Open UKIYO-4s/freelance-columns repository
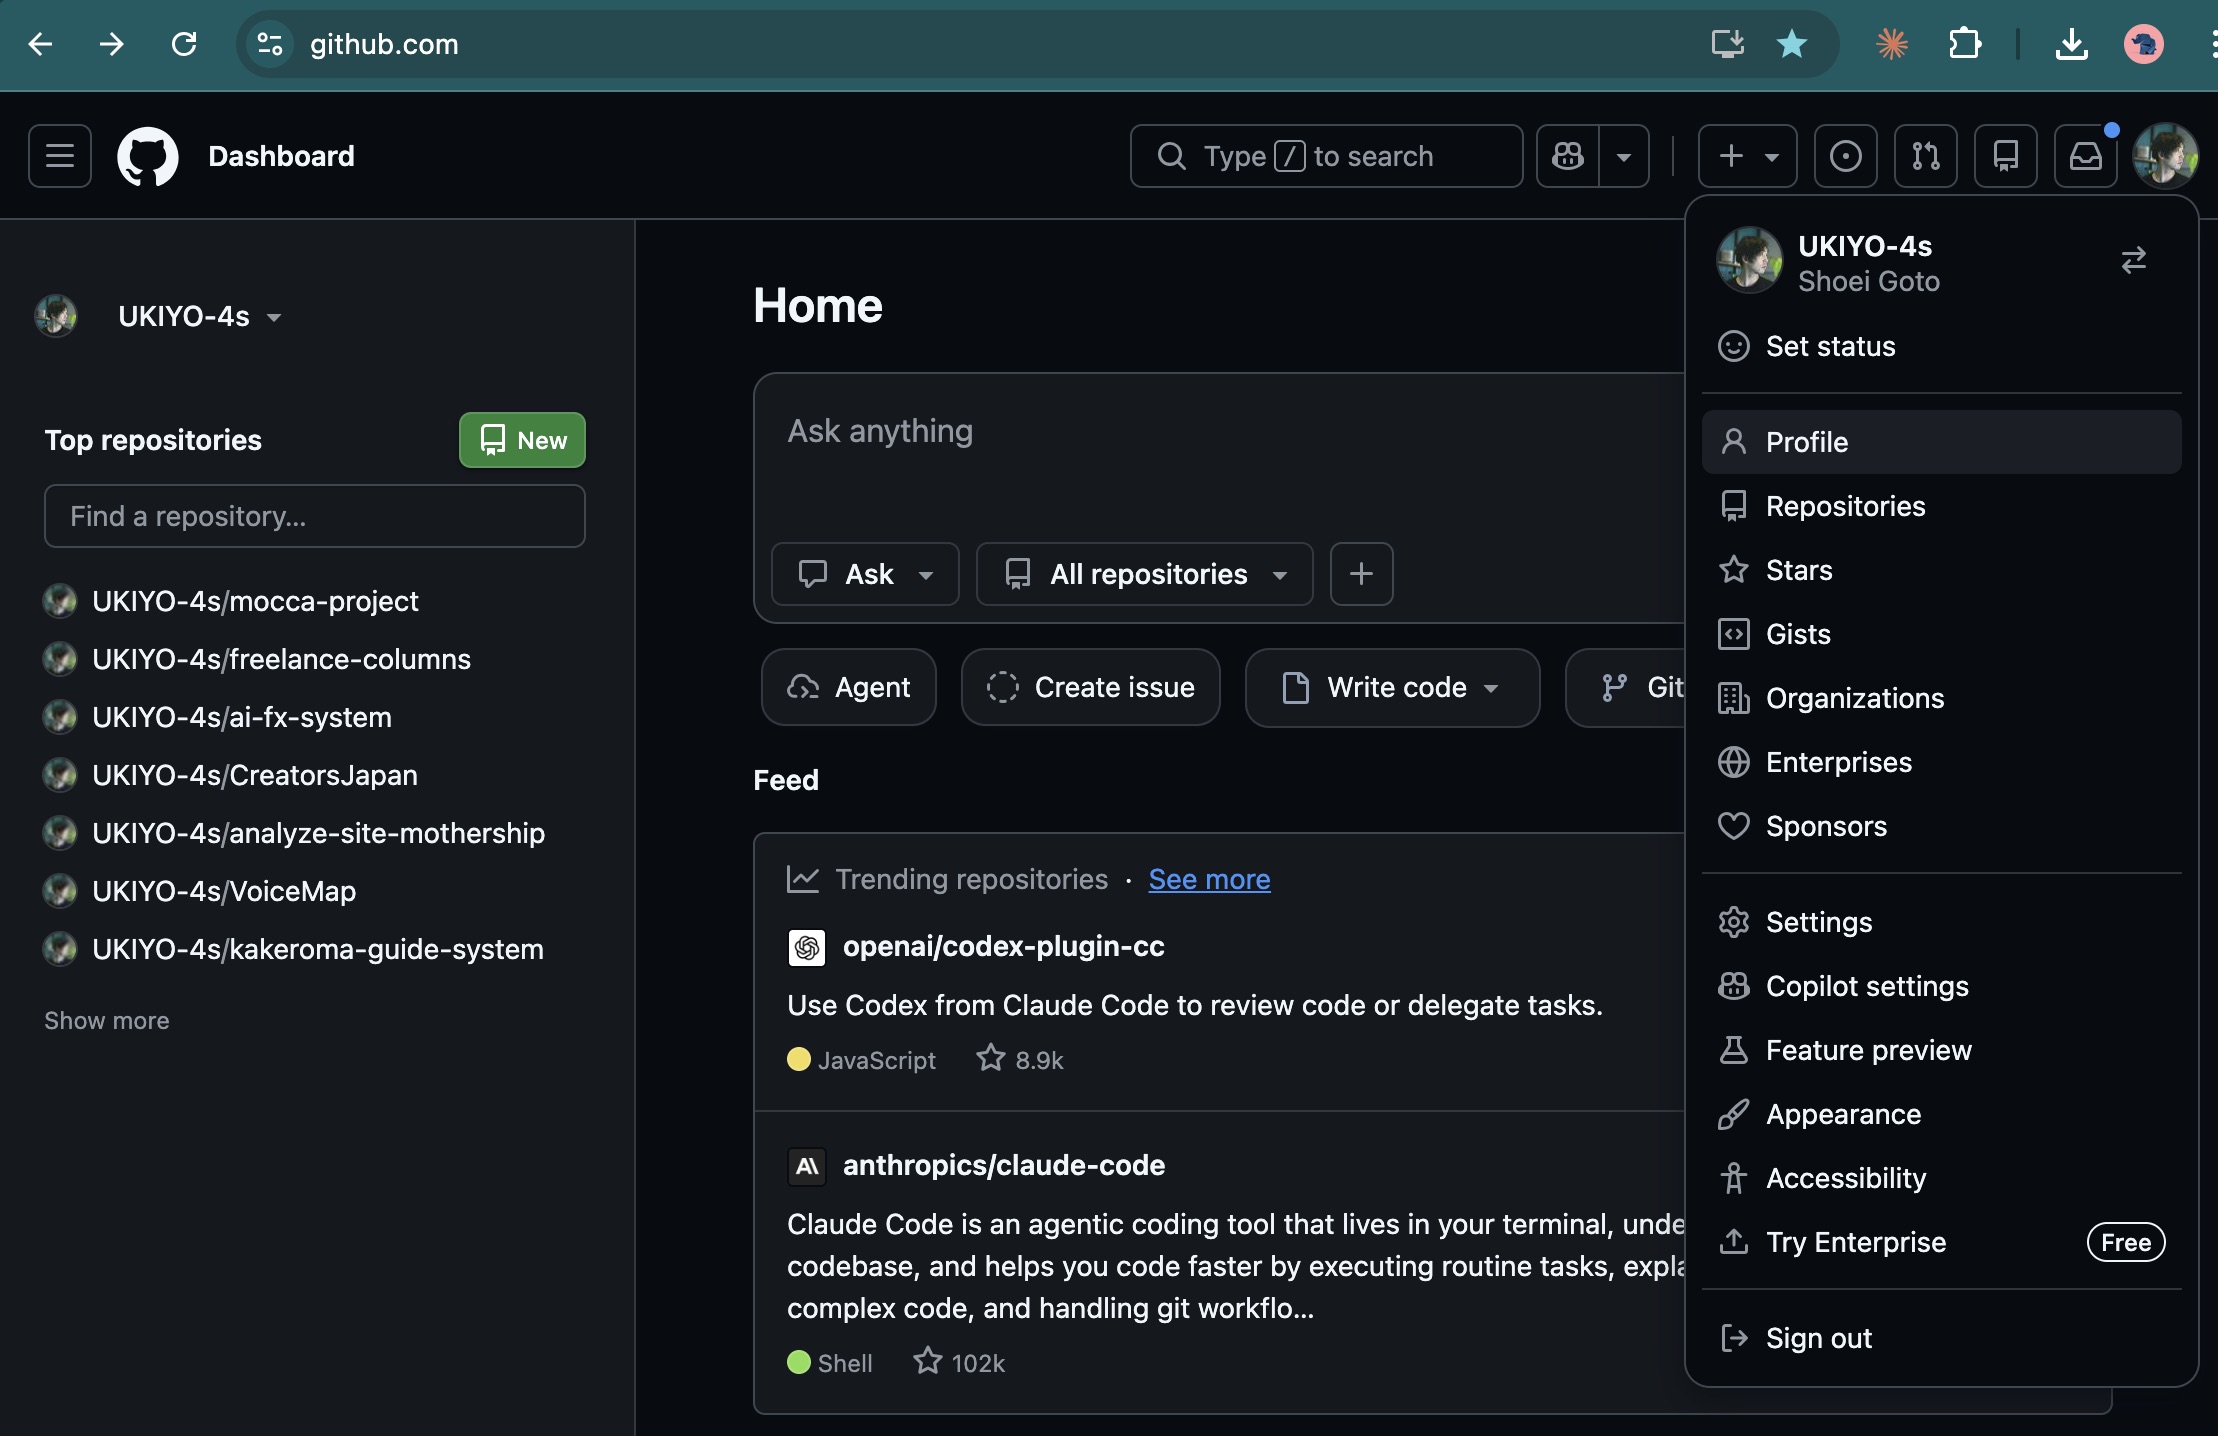Image resolution: width=2218 pixels, height=1436 pixels. pos(281,659)
